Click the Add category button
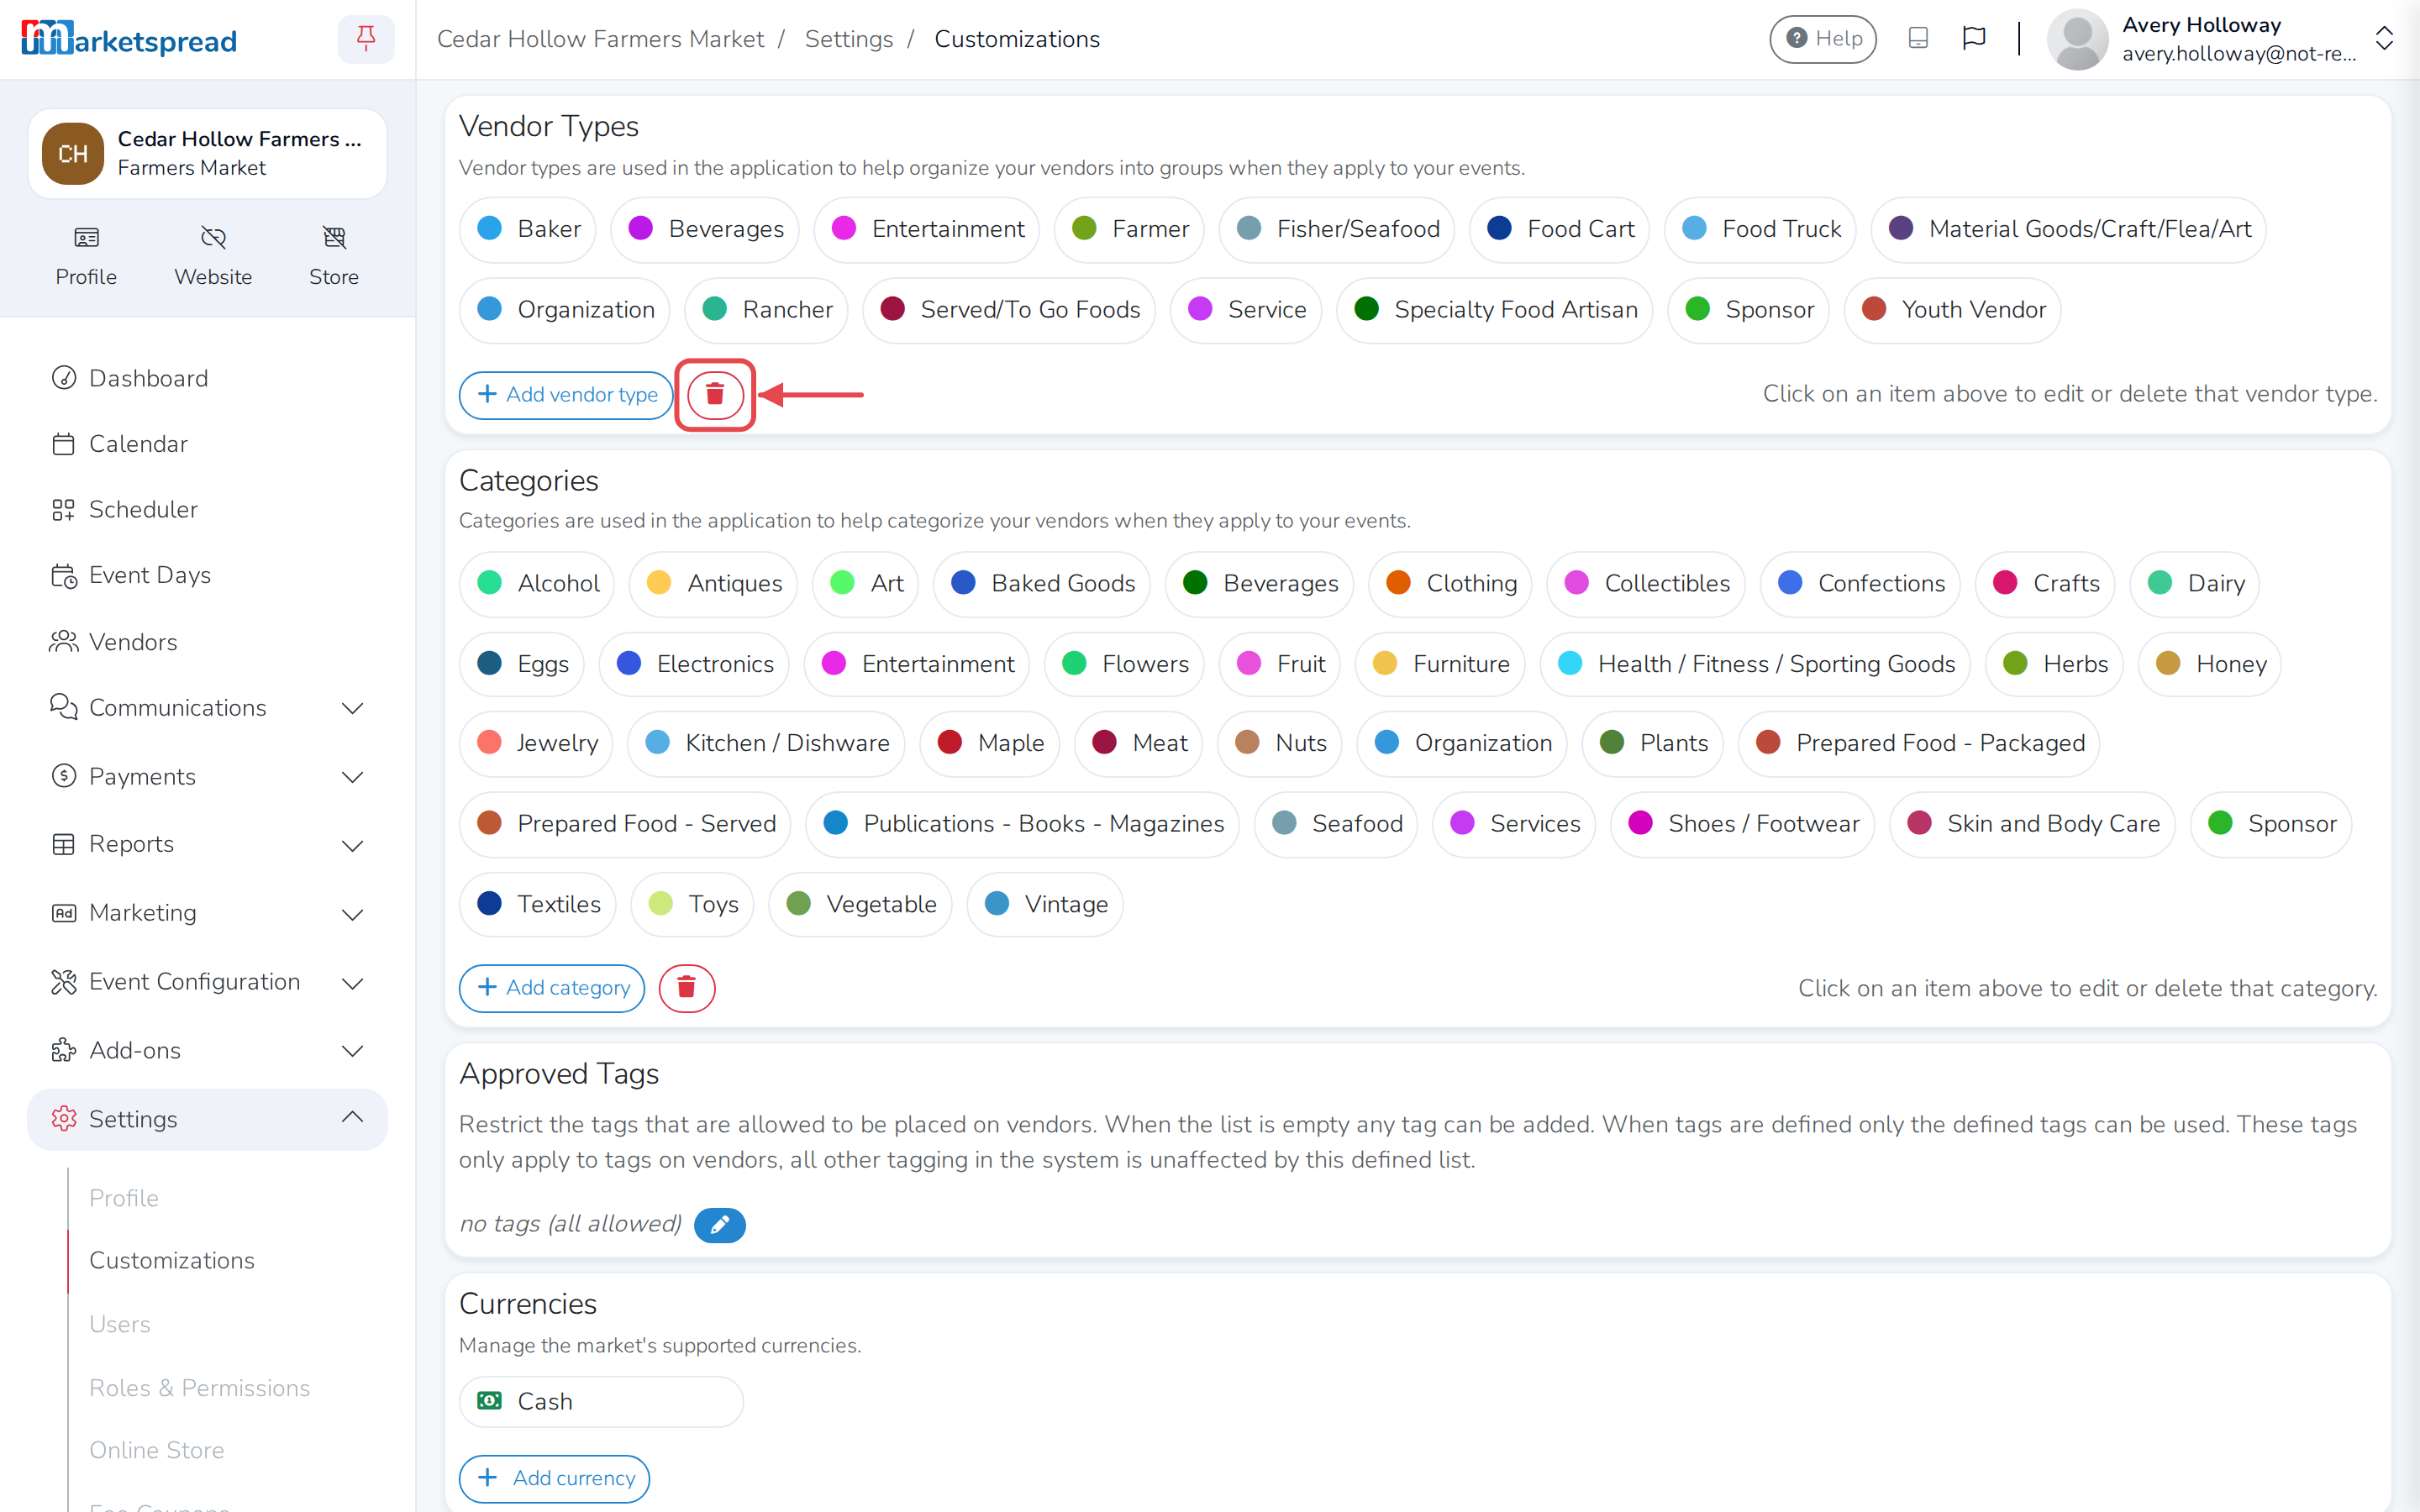The image size is (2420, 1512). pyautogui.click(x=552, y=988)
